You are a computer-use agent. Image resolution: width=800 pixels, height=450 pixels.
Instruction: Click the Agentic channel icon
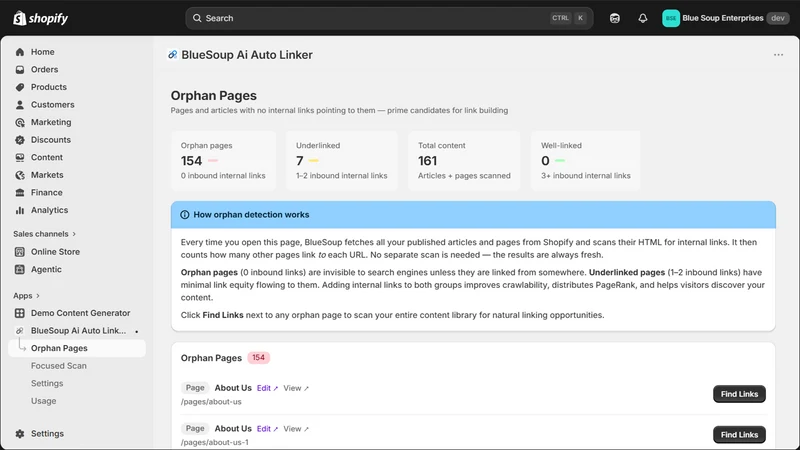coord(20,269)
